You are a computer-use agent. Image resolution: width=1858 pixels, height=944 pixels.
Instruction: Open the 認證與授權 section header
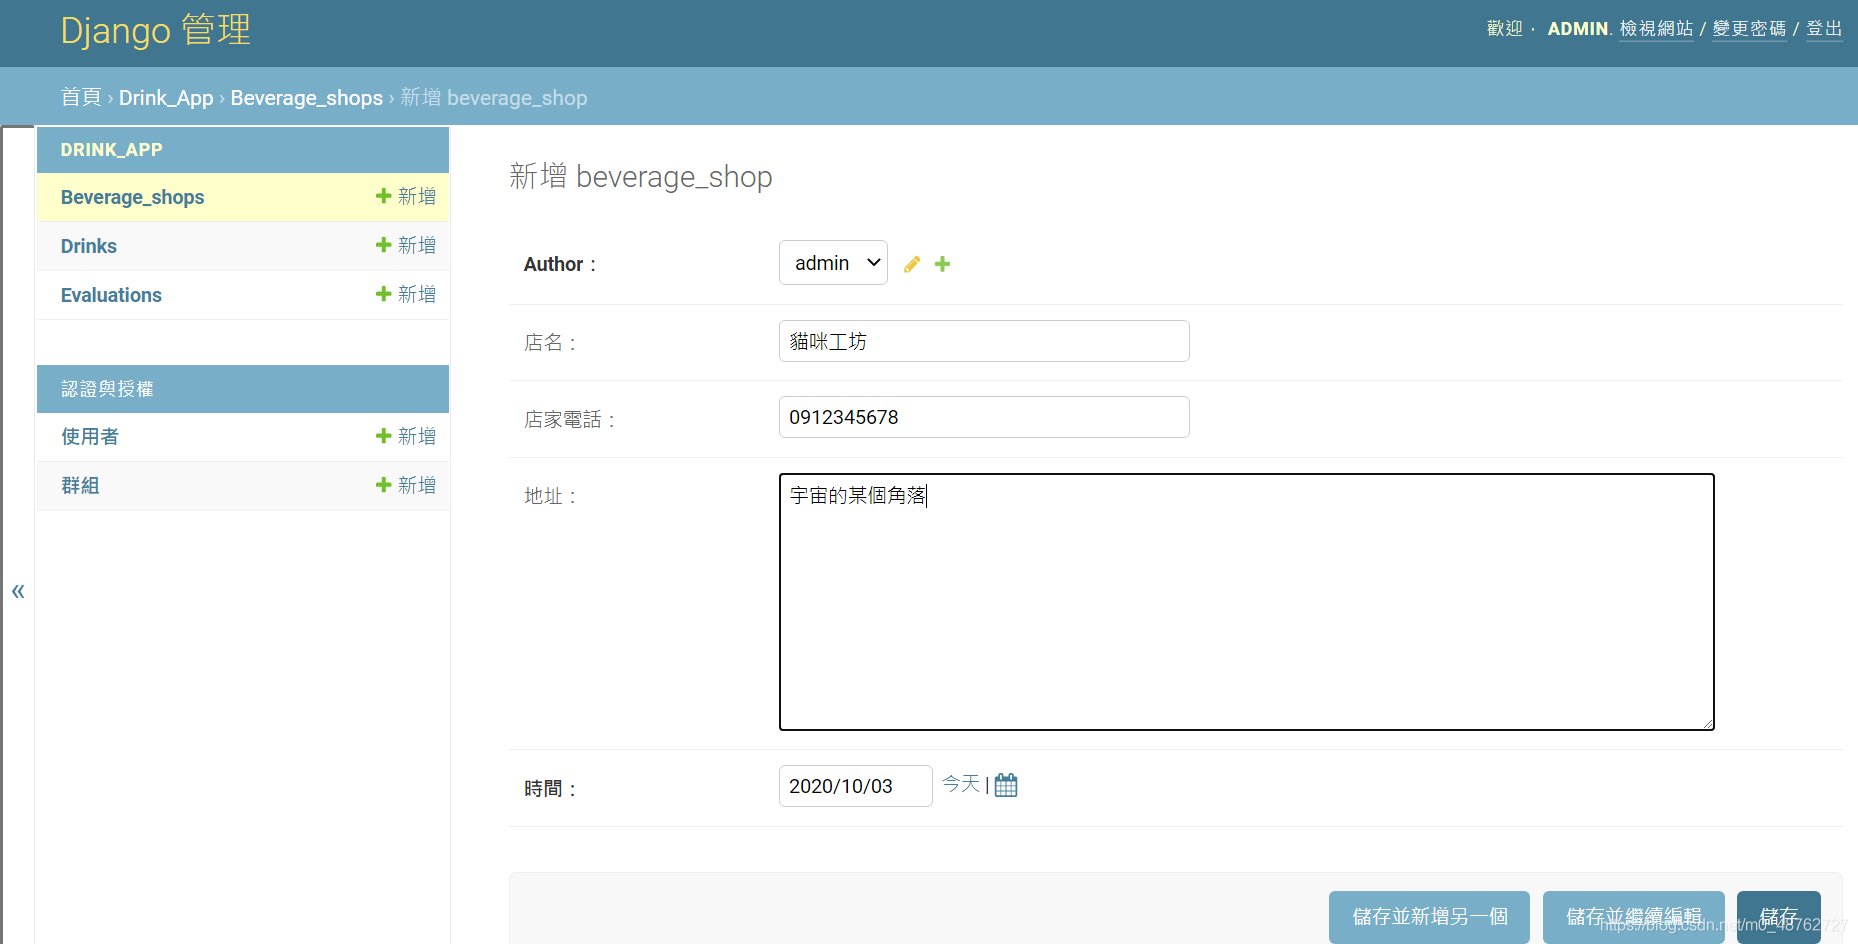click(x=107, y=389)
